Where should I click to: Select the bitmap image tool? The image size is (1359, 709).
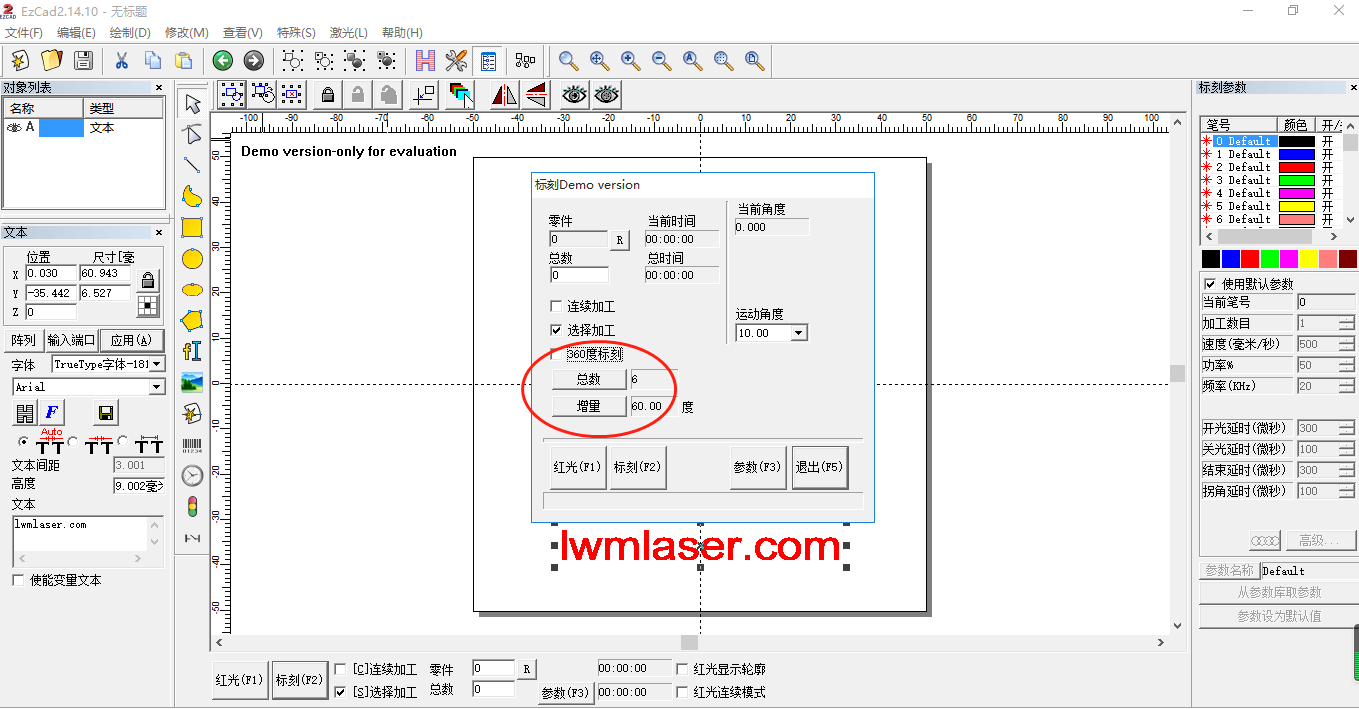(192, 382)
